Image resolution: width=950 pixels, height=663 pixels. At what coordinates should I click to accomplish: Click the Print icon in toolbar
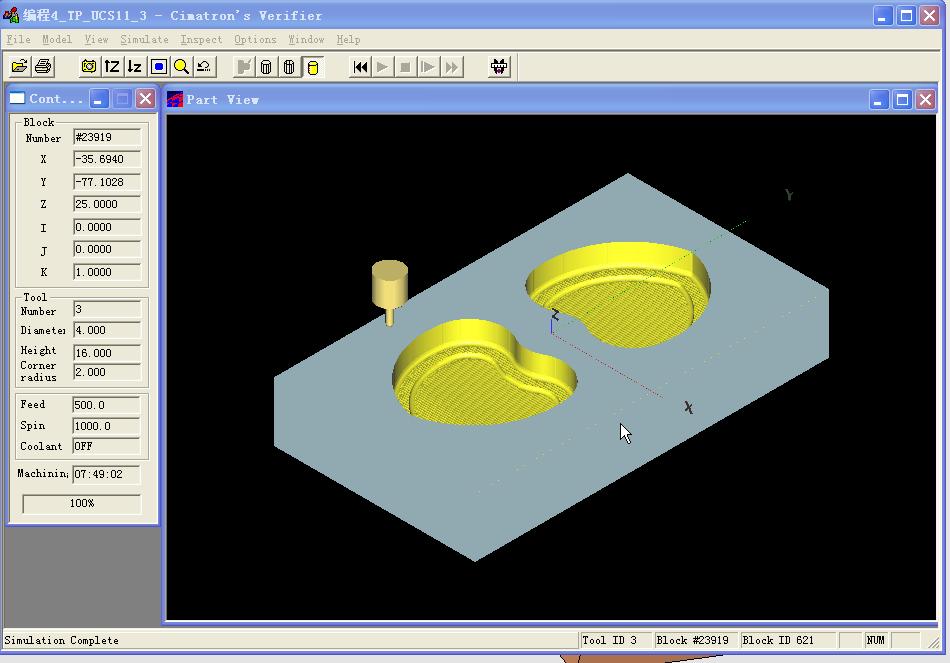pos(43,67)
